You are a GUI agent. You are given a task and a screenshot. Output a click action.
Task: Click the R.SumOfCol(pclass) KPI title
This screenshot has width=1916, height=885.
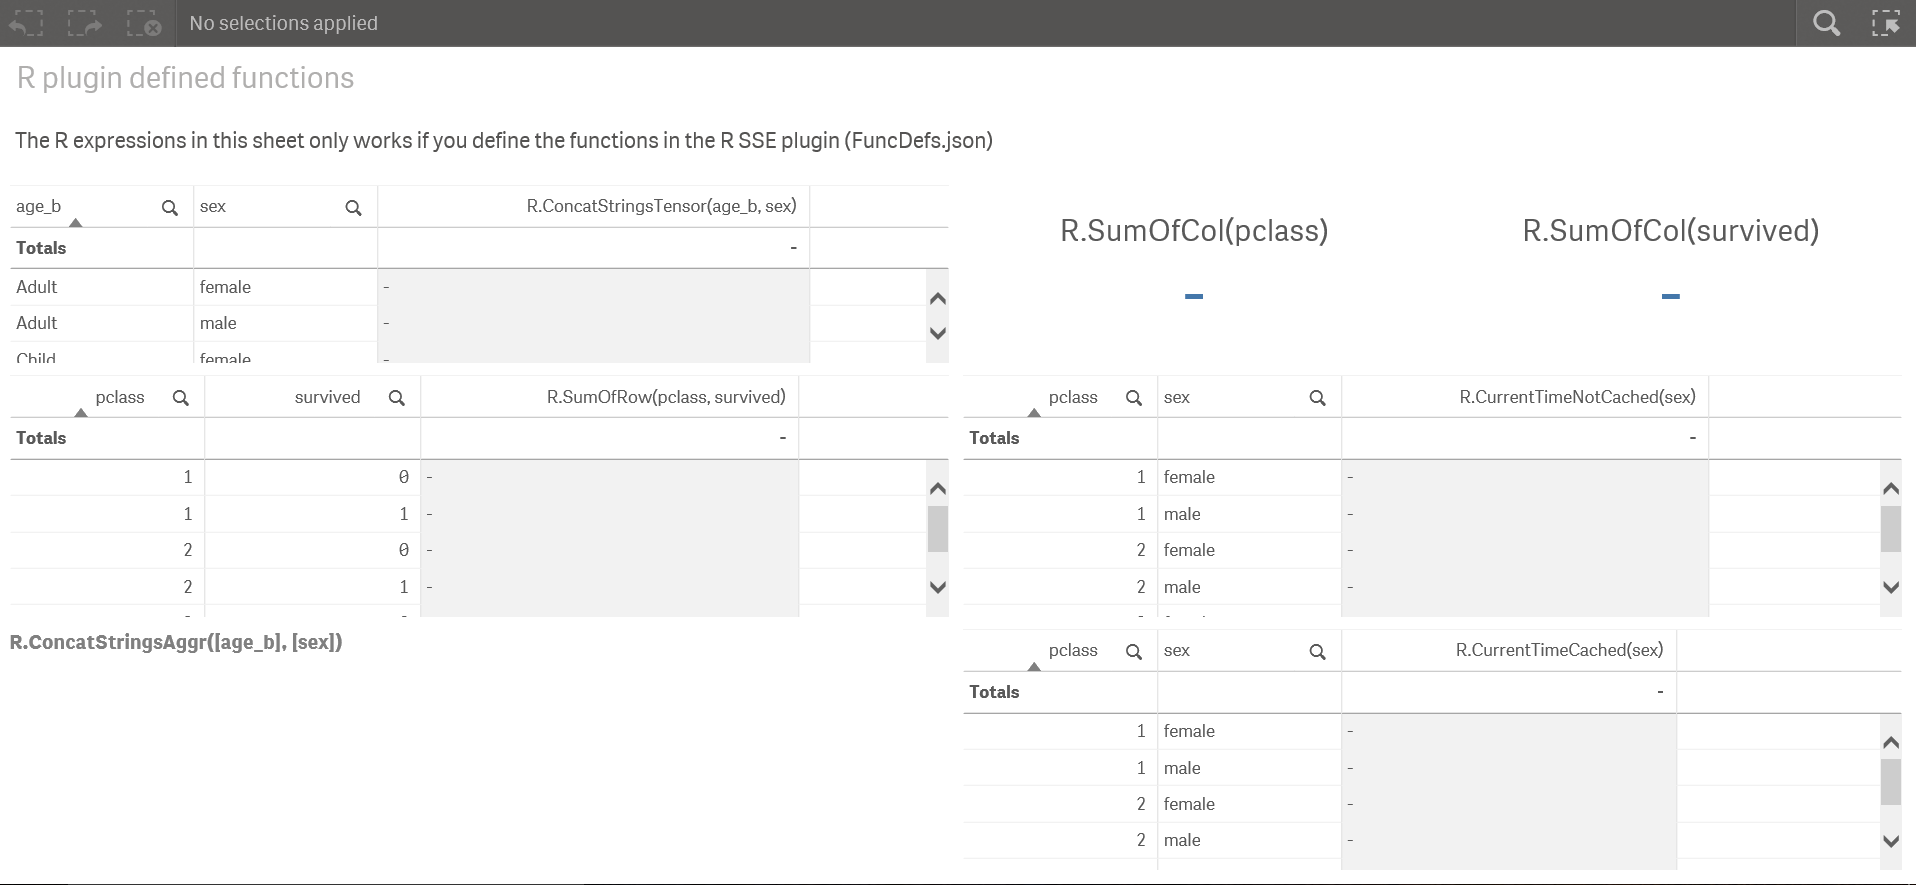tap(1194, 231)
